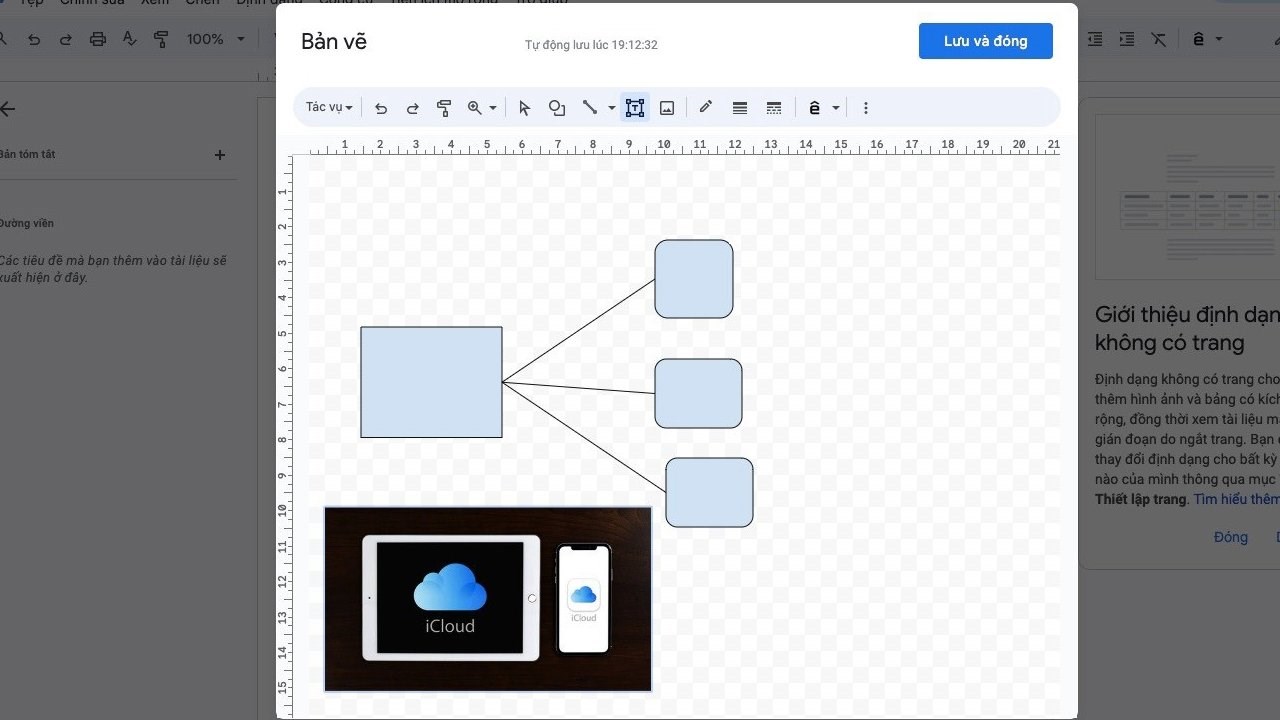This screenshot has width=1280, height=720.
Task: Open the three-dot more options menu
Action: (x=866, y=108)
